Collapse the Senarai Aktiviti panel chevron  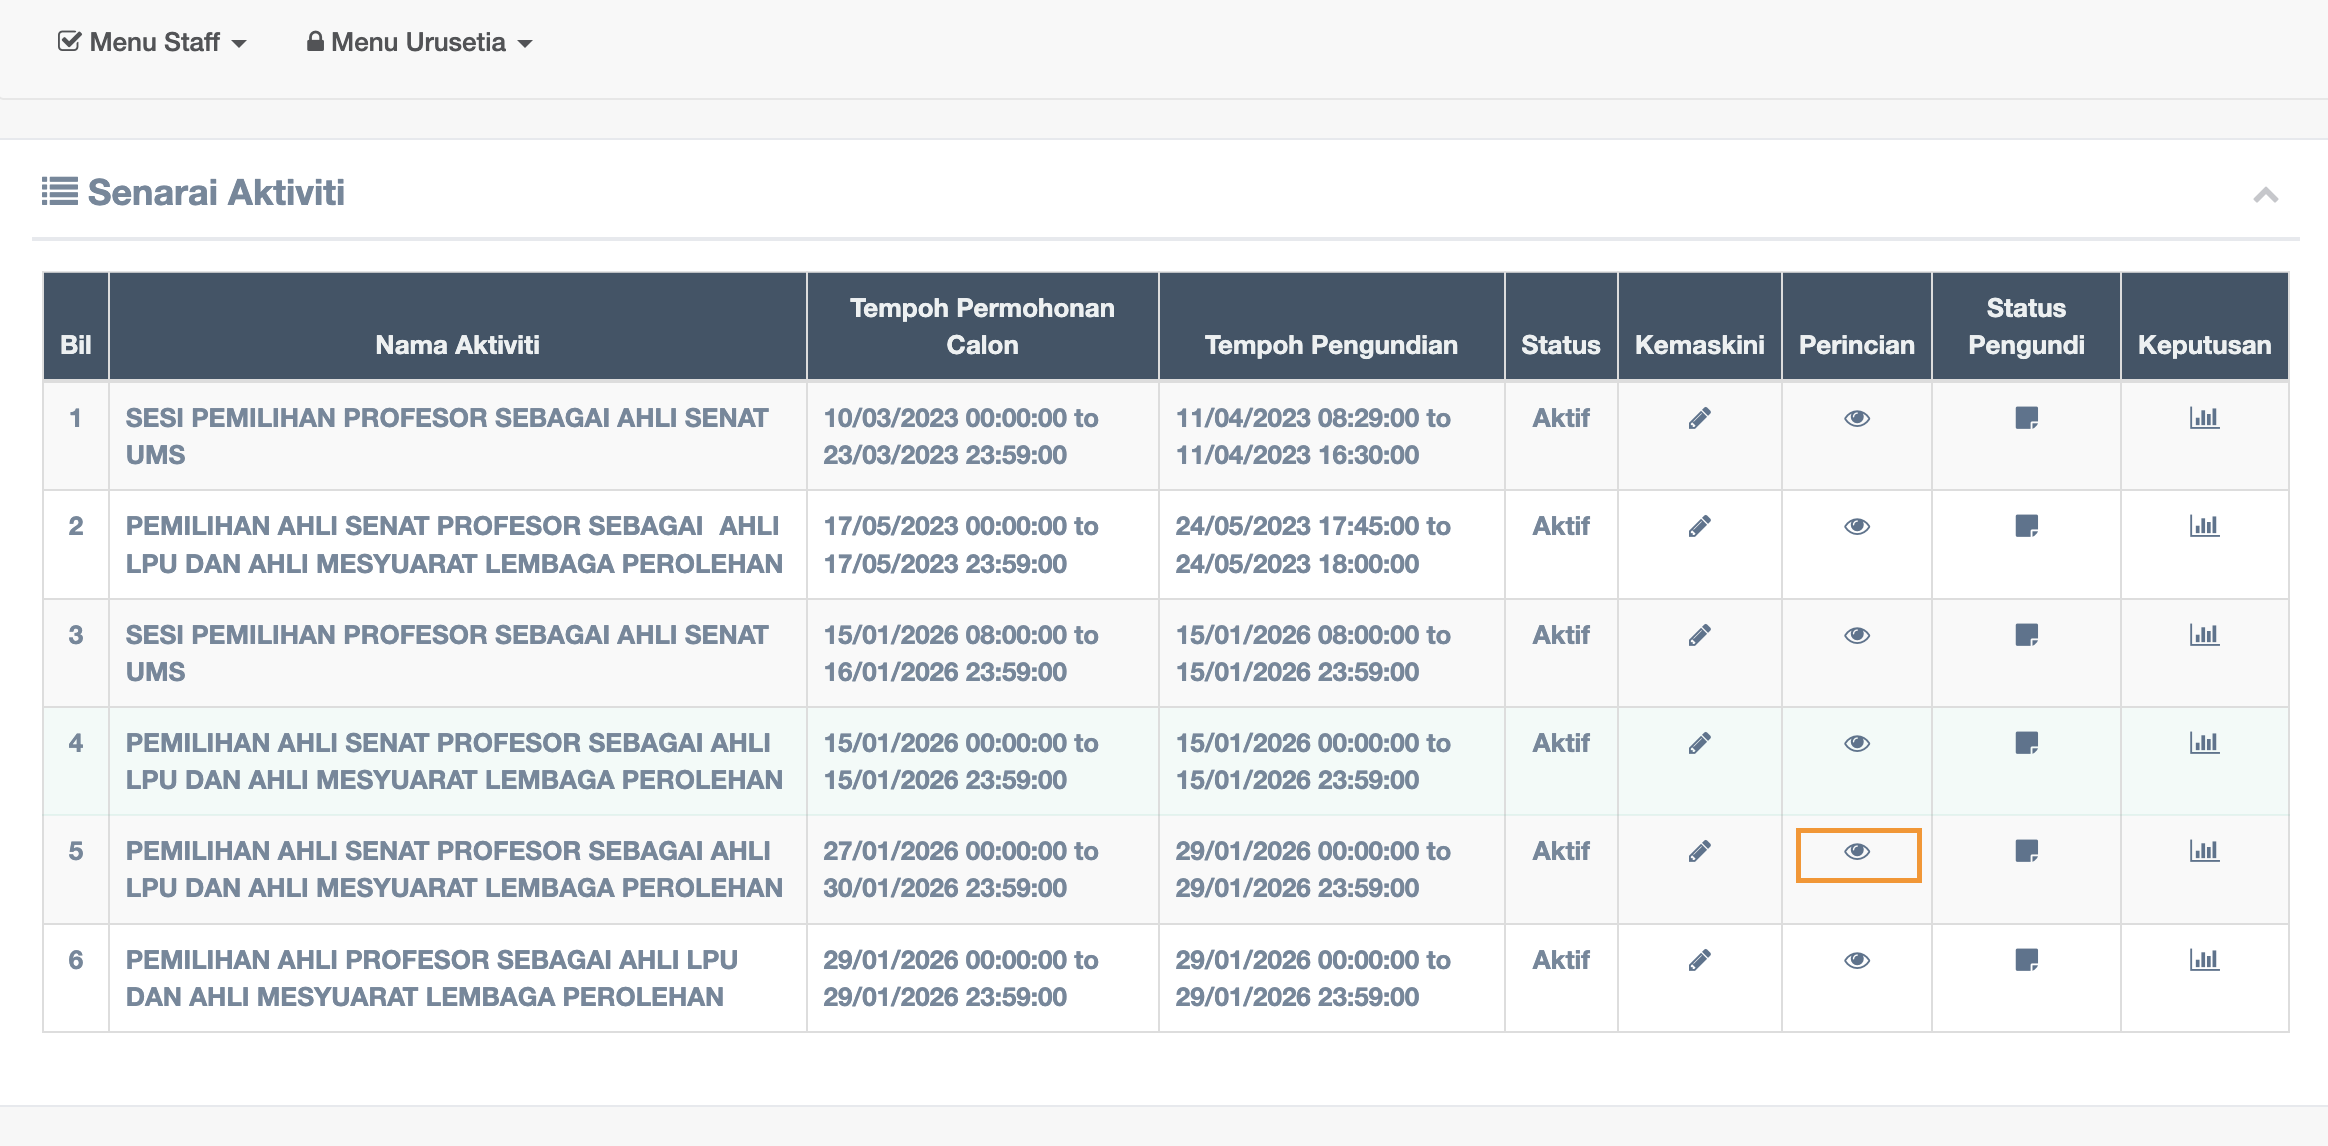[2265, 195]
